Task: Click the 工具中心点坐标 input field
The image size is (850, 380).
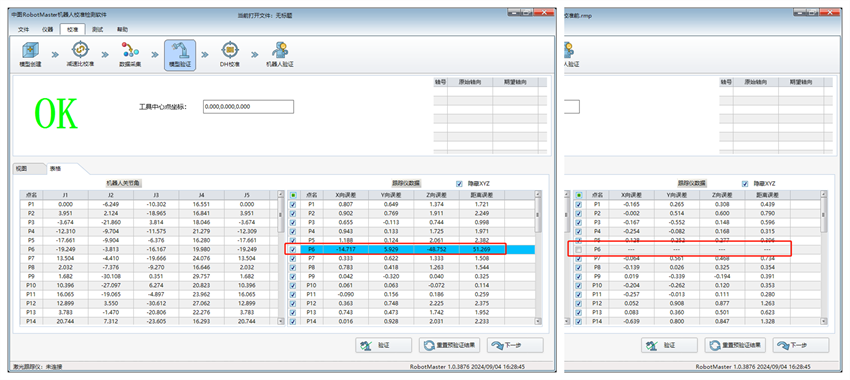Action: tap(248, 107)
